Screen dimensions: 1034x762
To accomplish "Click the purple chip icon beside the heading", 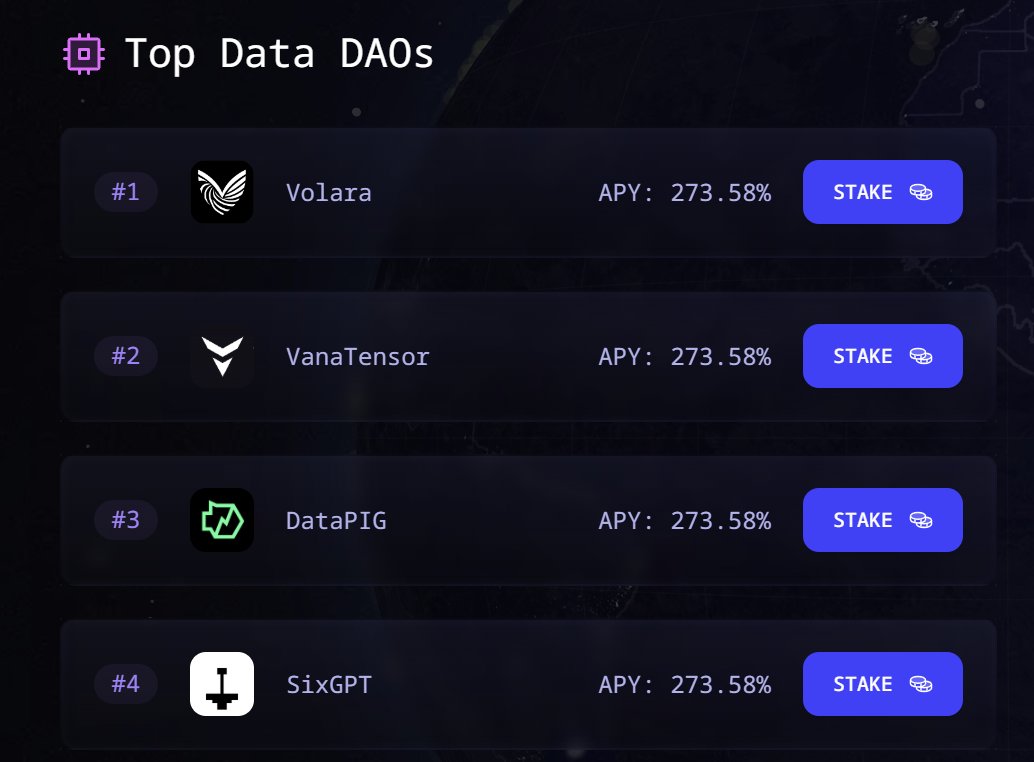I will pos(83,53).
